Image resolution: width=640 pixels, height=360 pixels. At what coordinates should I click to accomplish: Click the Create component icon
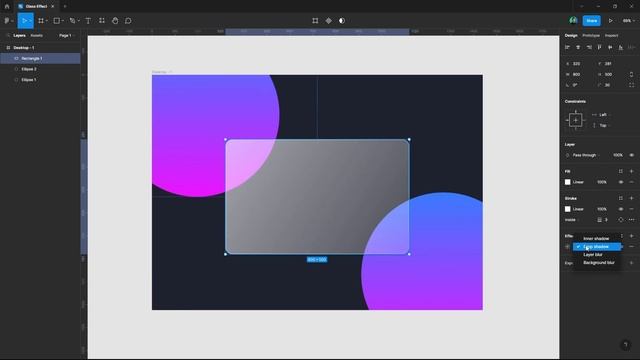[x=329, y=20]
